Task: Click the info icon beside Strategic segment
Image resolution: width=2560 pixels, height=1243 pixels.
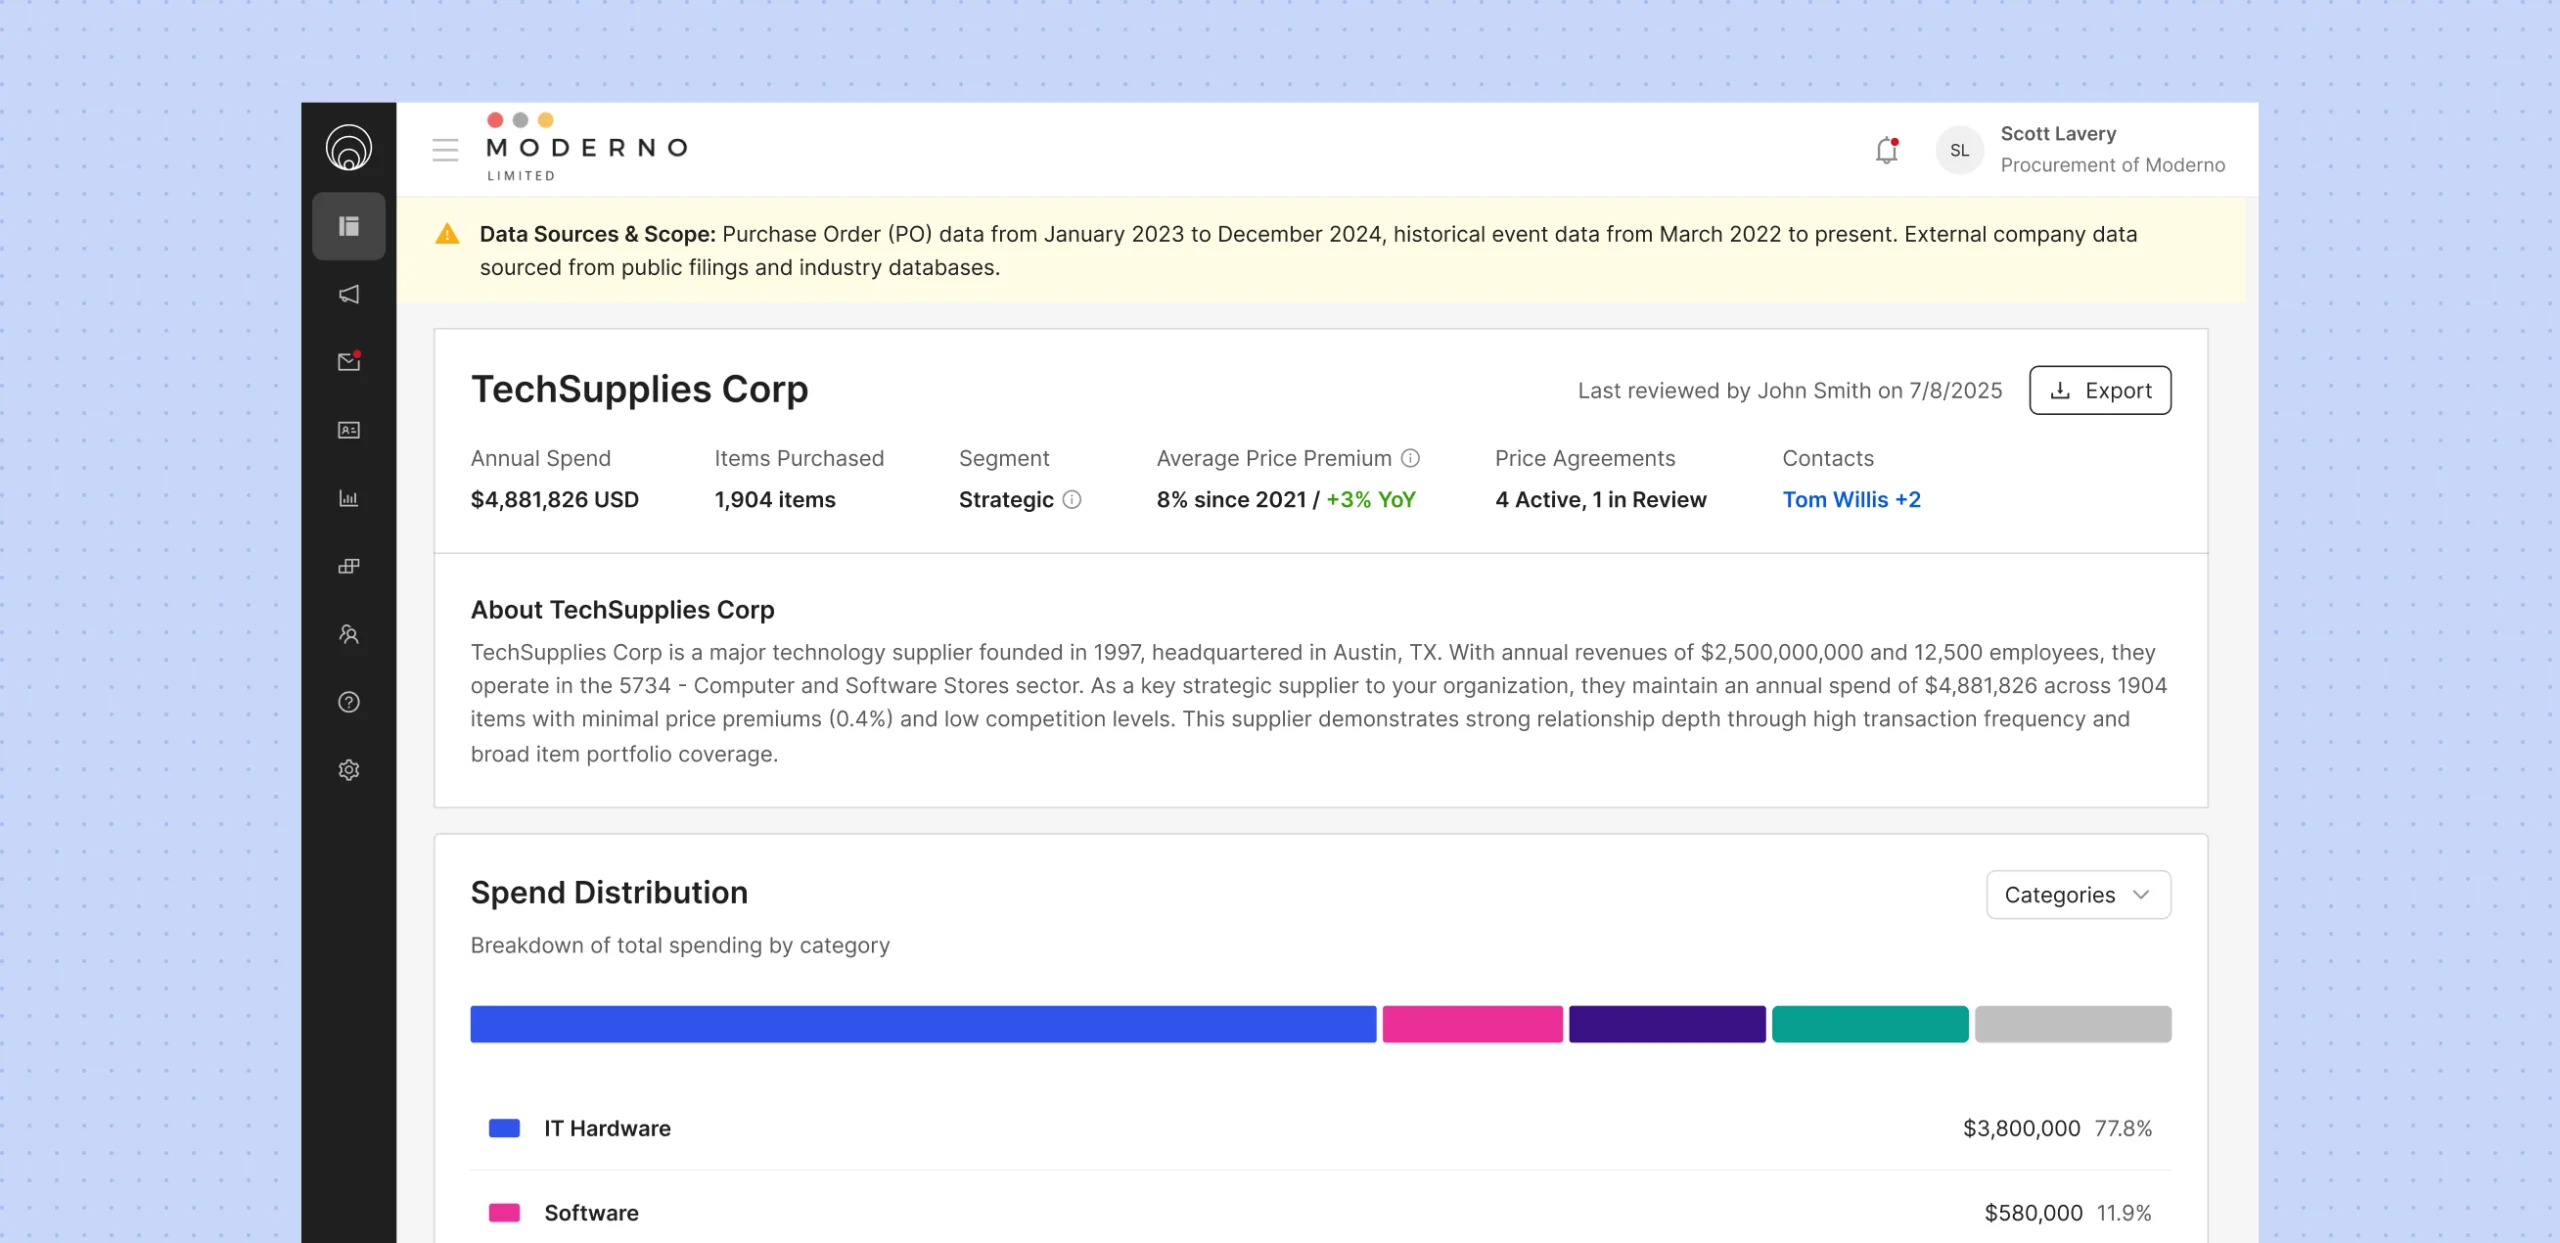Action: 1071,499
